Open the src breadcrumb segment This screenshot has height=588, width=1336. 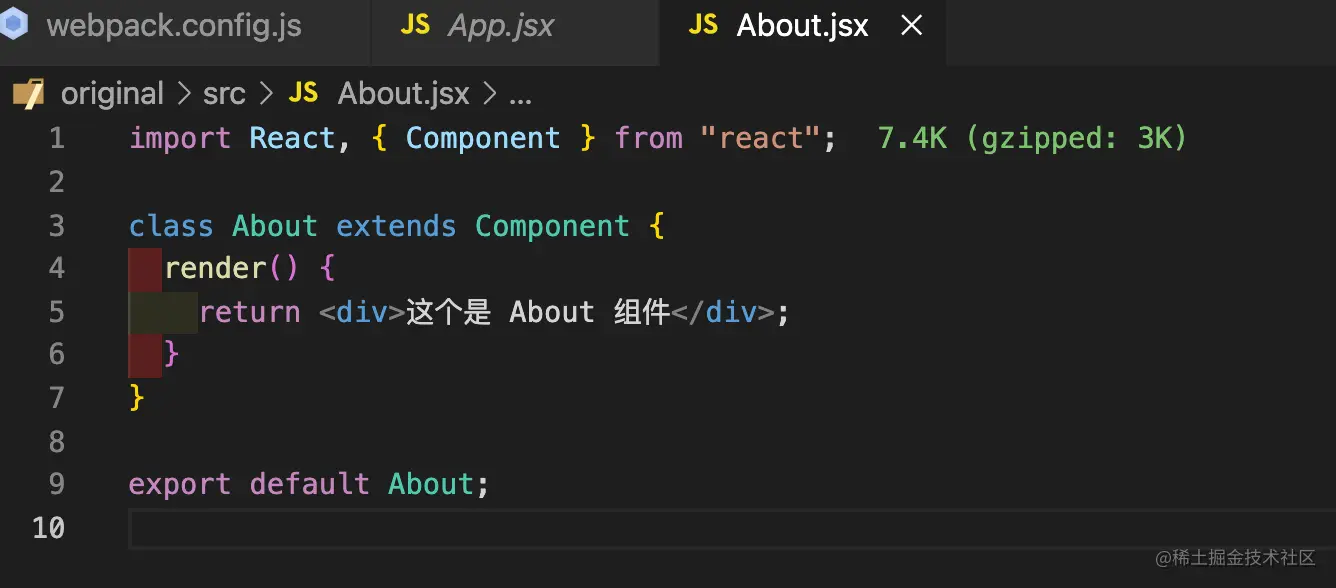pos(224,94)
